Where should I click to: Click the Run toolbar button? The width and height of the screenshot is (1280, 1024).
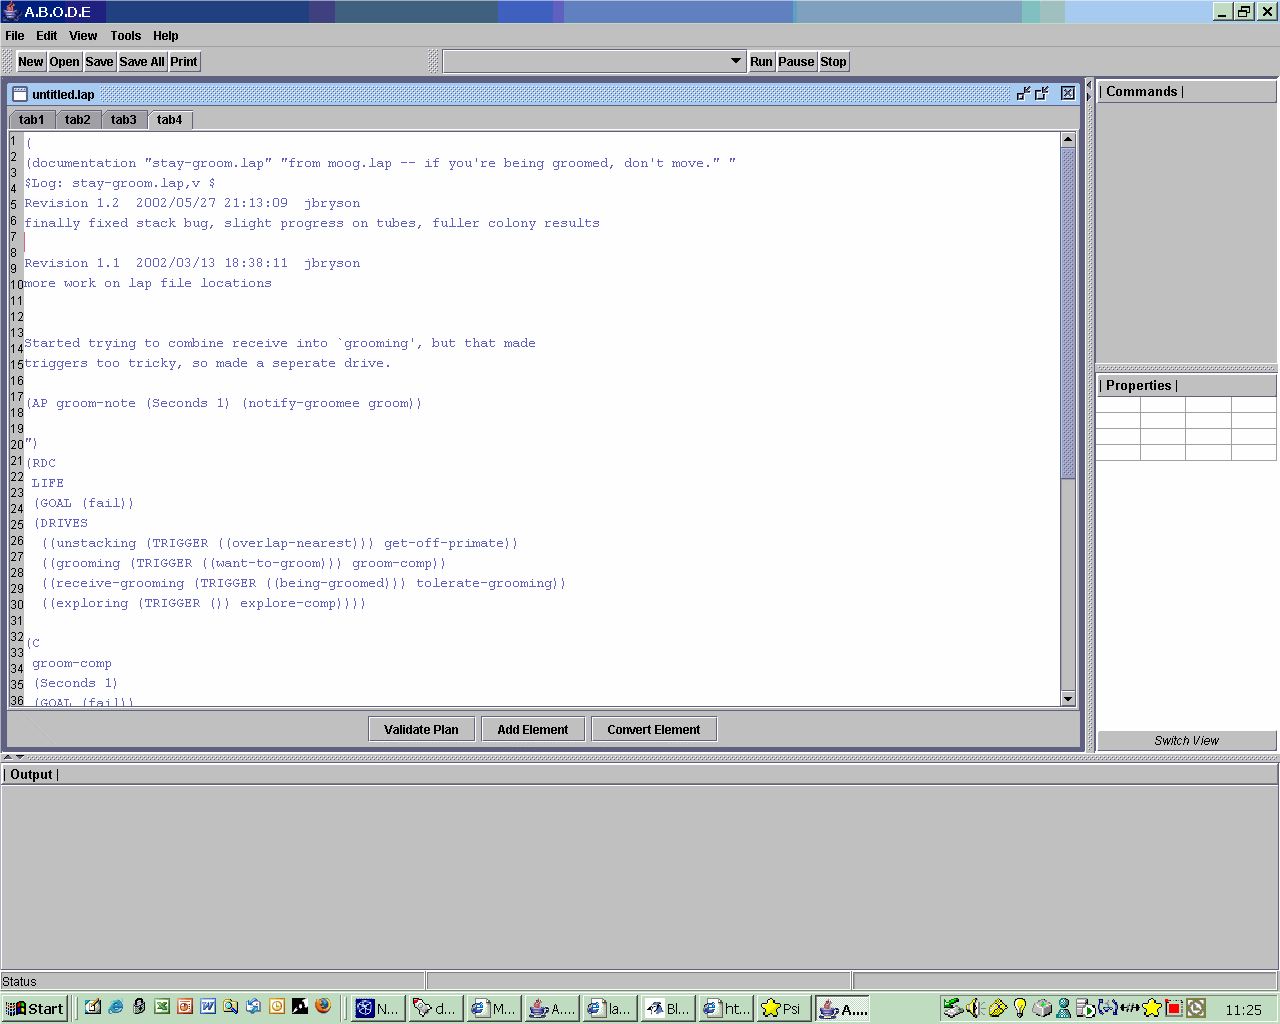[761, 62]
